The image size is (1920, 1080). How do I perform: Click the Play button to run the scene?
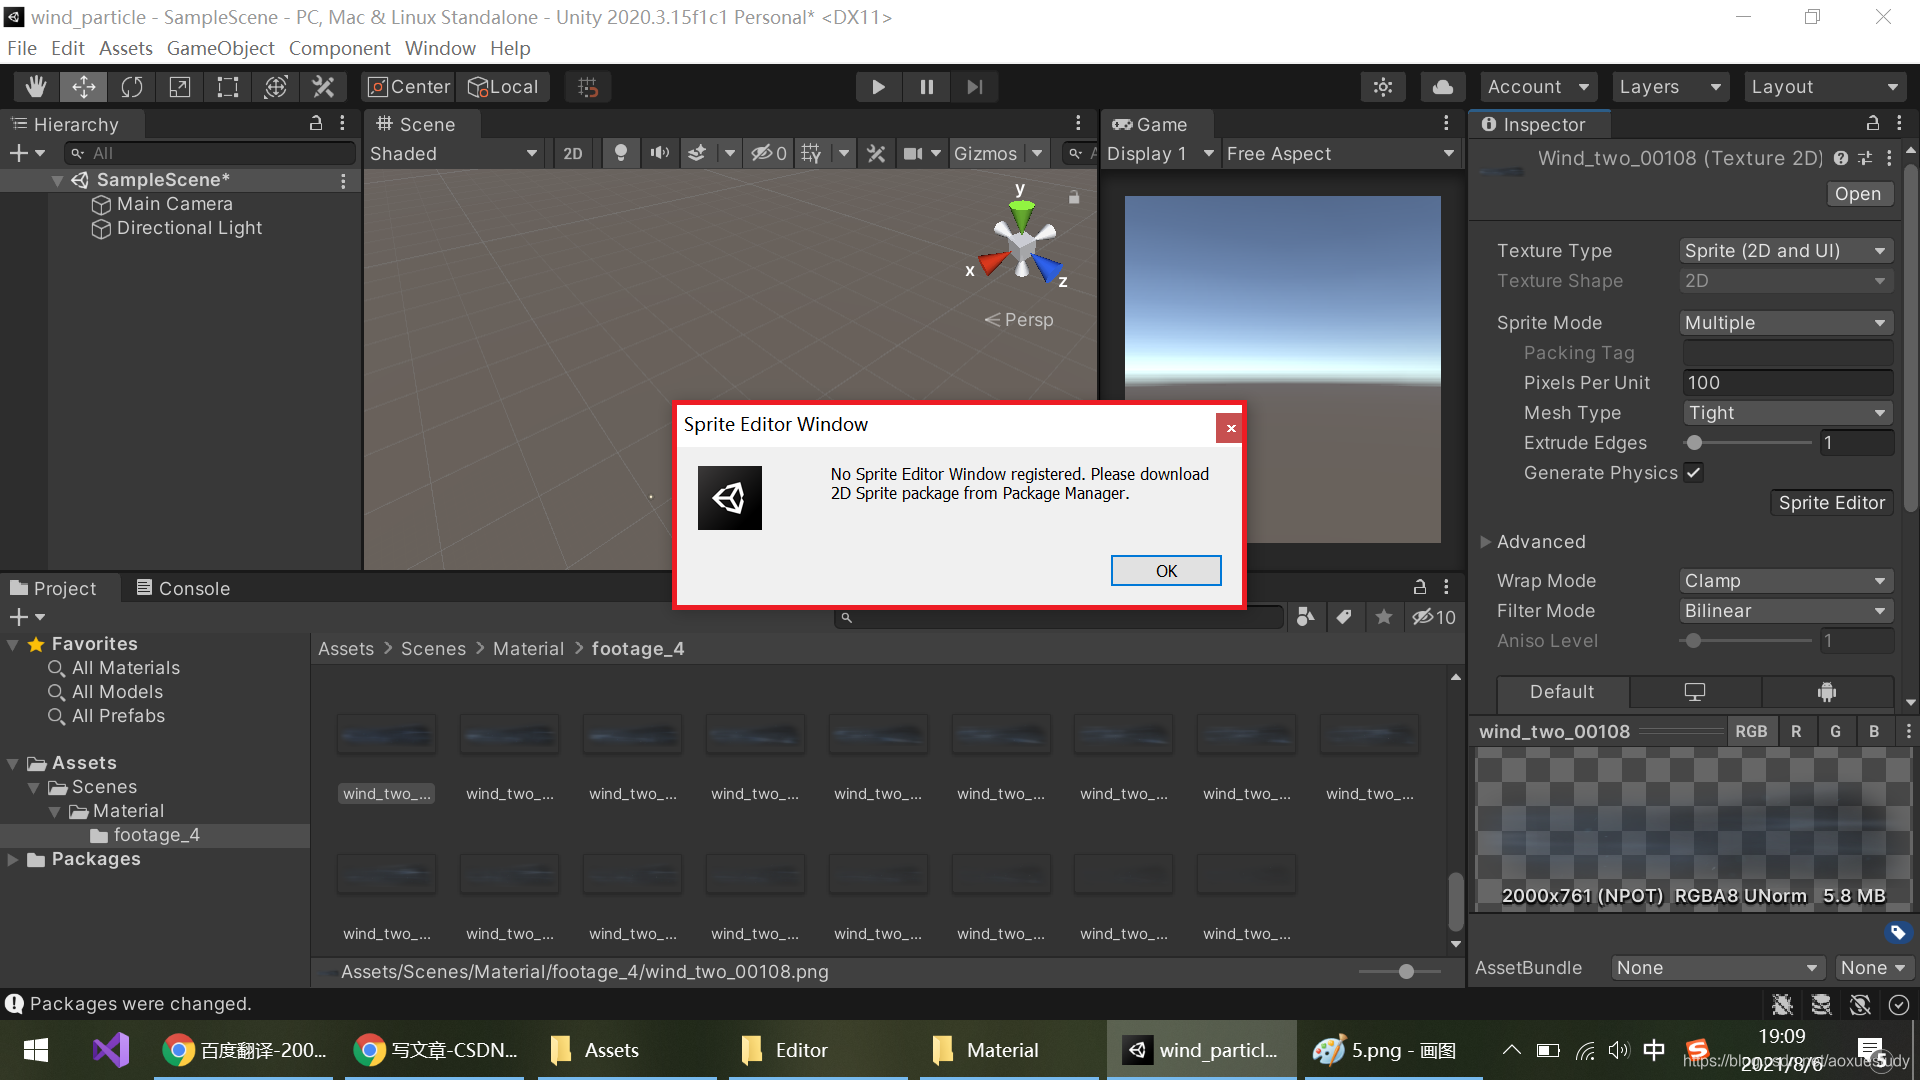click(x=878, y=86)
